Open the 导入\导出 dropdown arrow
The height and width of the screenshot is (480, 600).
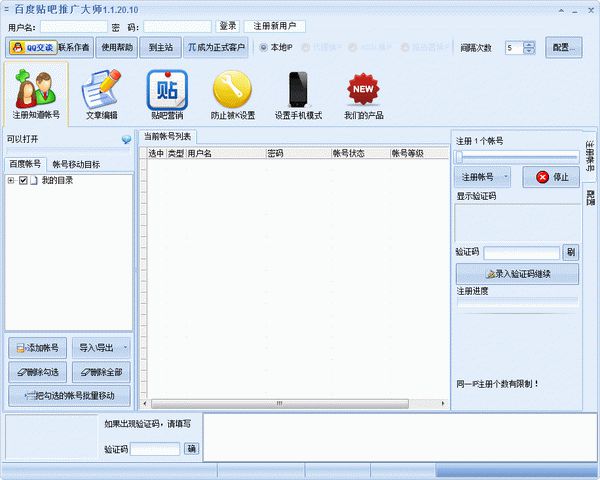pyautogui.click(x=126, y=348)
